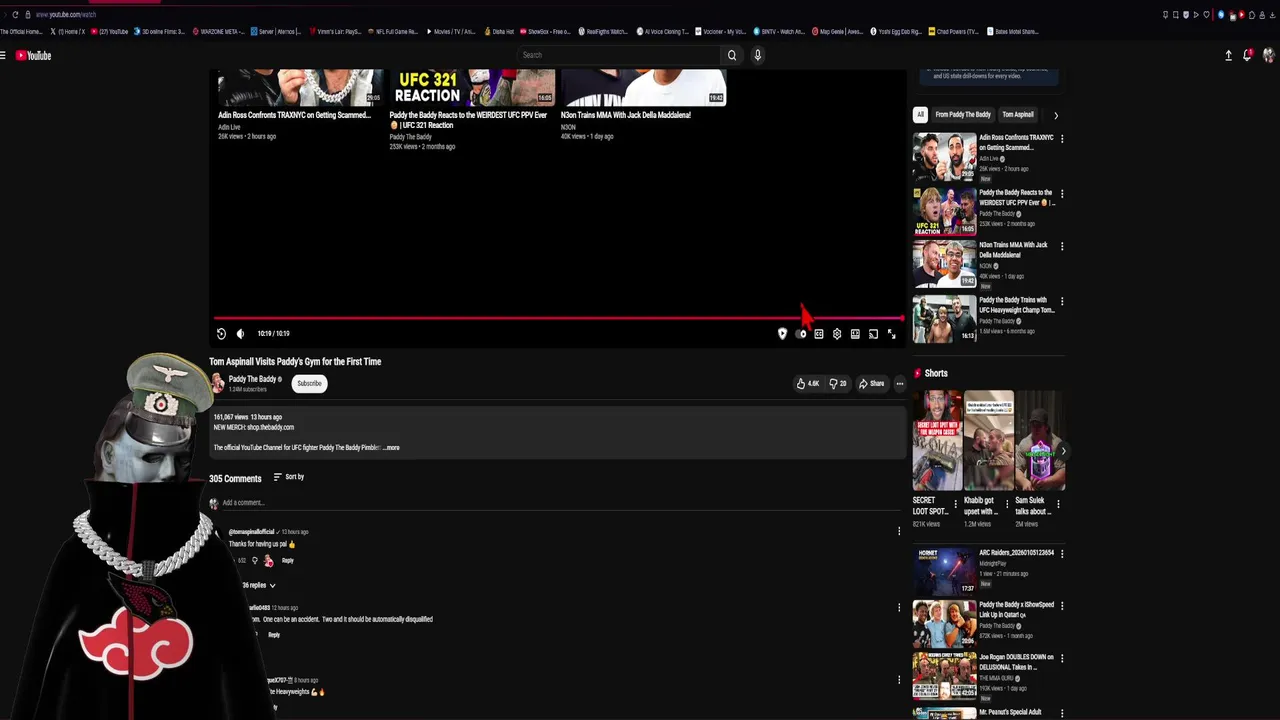
Task: Open the player settings gear
Action: (x=837, y=334)
